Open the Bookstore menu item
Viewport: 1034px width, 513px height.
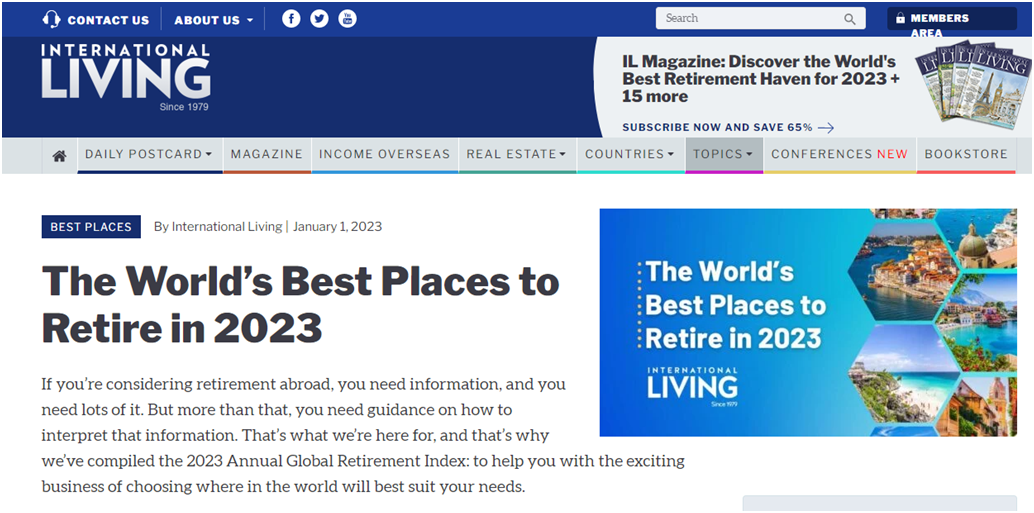coord(966,154)
